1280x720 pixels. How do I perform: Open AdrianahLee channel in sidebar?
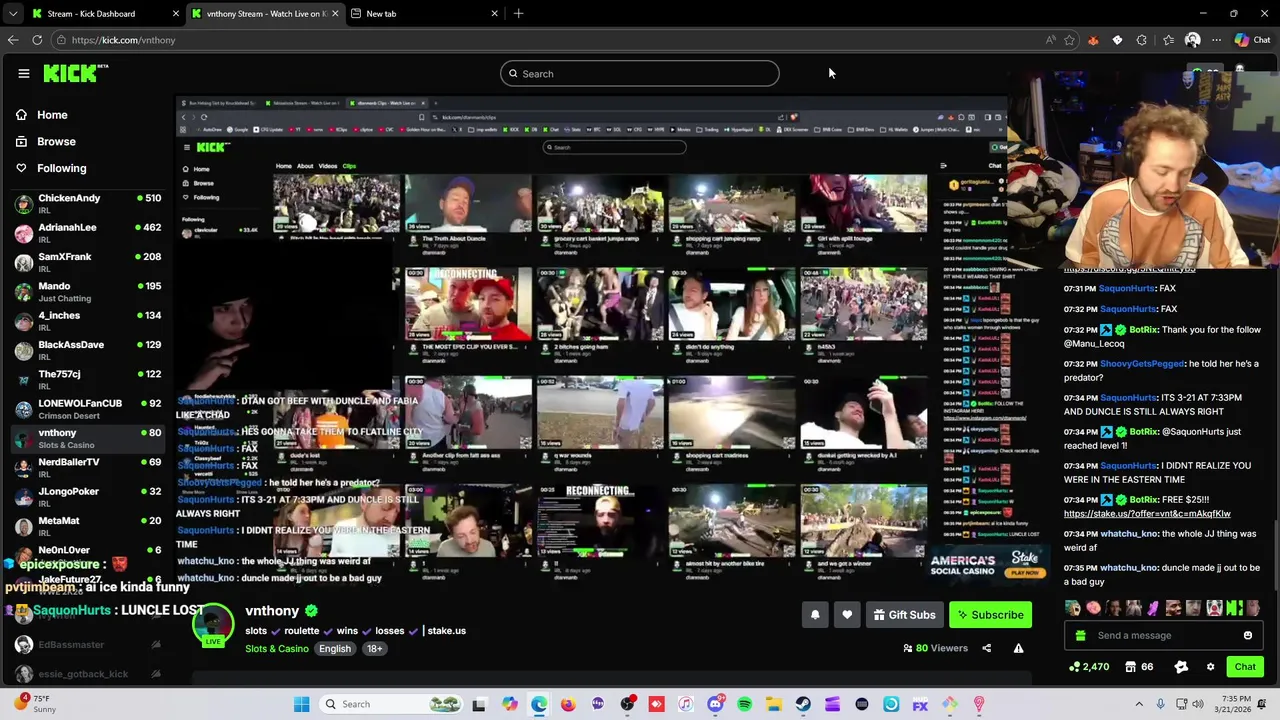click(x=88, y=233)
